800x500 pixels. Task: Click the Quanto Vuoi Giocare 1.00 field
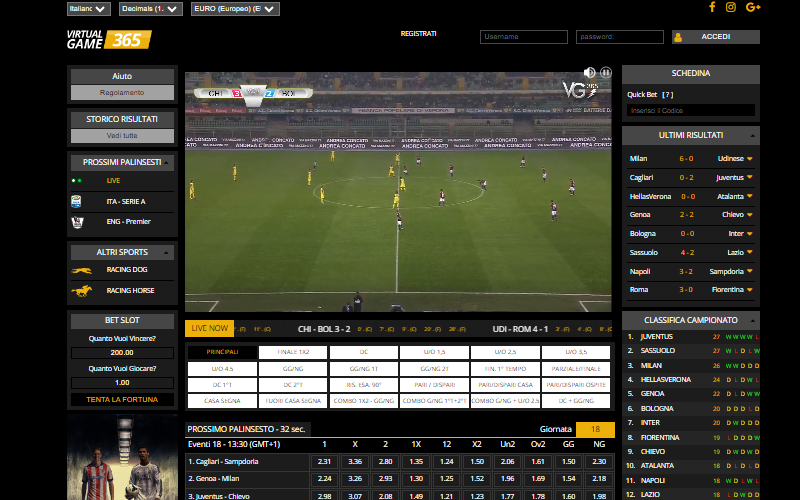pos(122,383)
